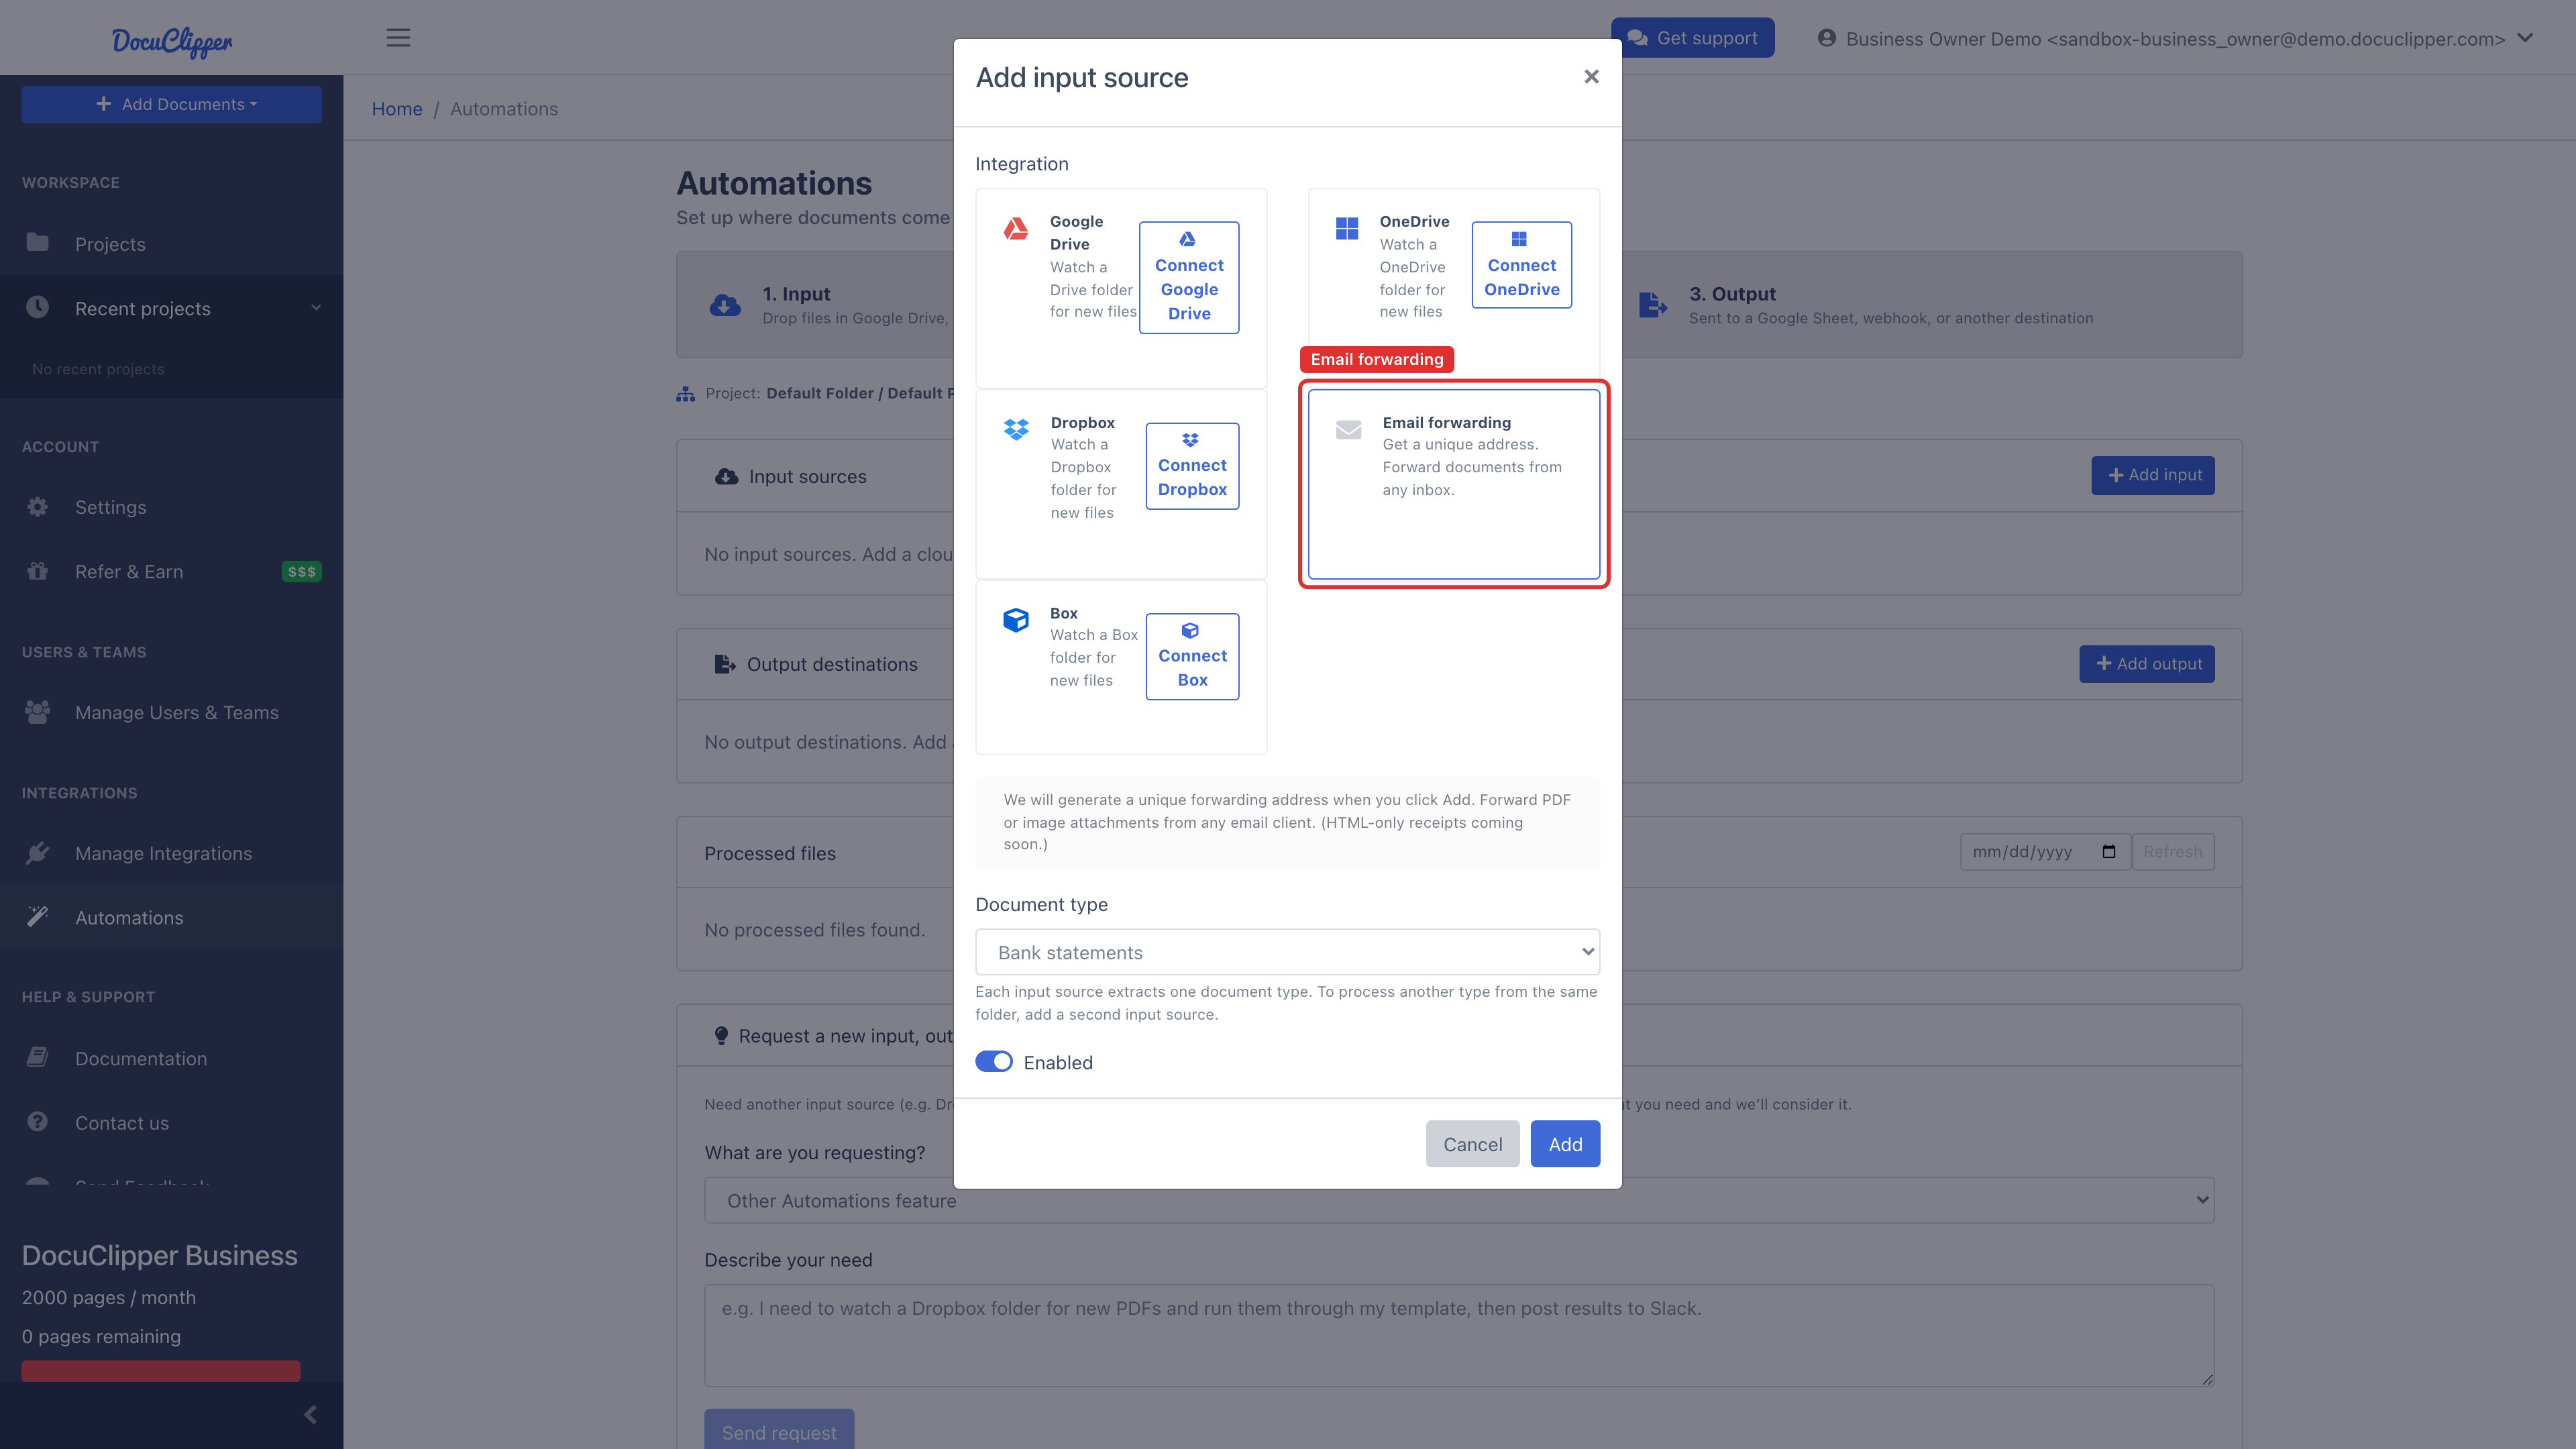Open the Add Documents dropdown
2576x1449 pixels.
[171, 104]
